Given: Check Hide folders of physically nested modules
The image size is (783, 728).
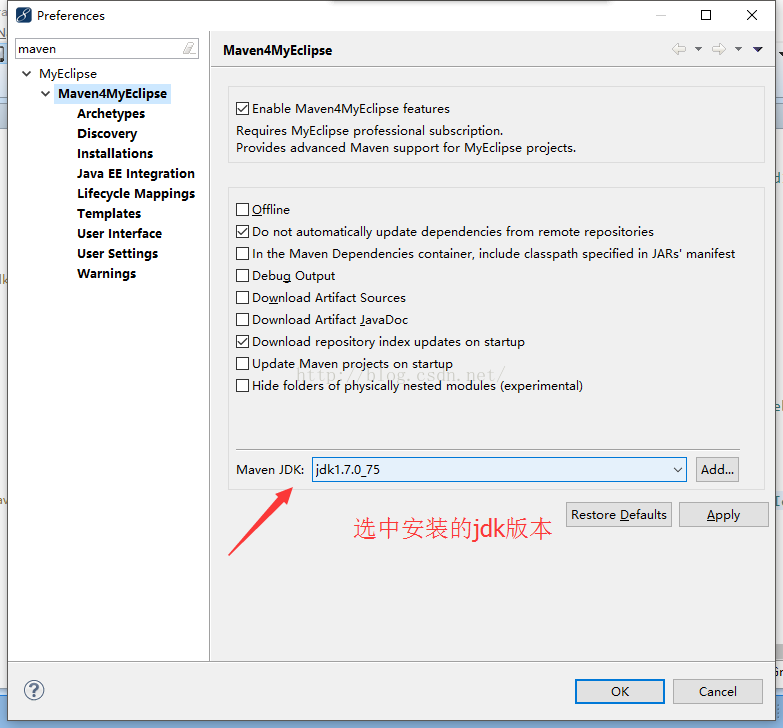Looking at the screenshot, I should tap(242, 385).
